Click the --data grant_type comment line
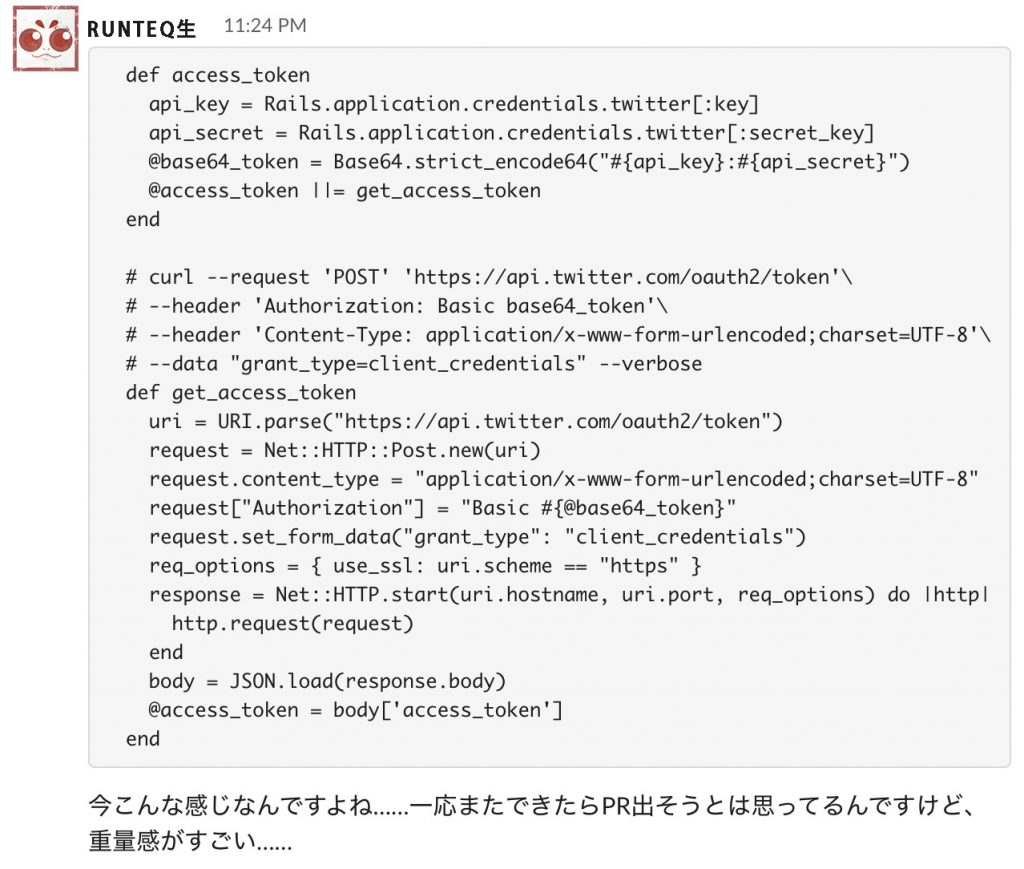 tap(414, 364)
